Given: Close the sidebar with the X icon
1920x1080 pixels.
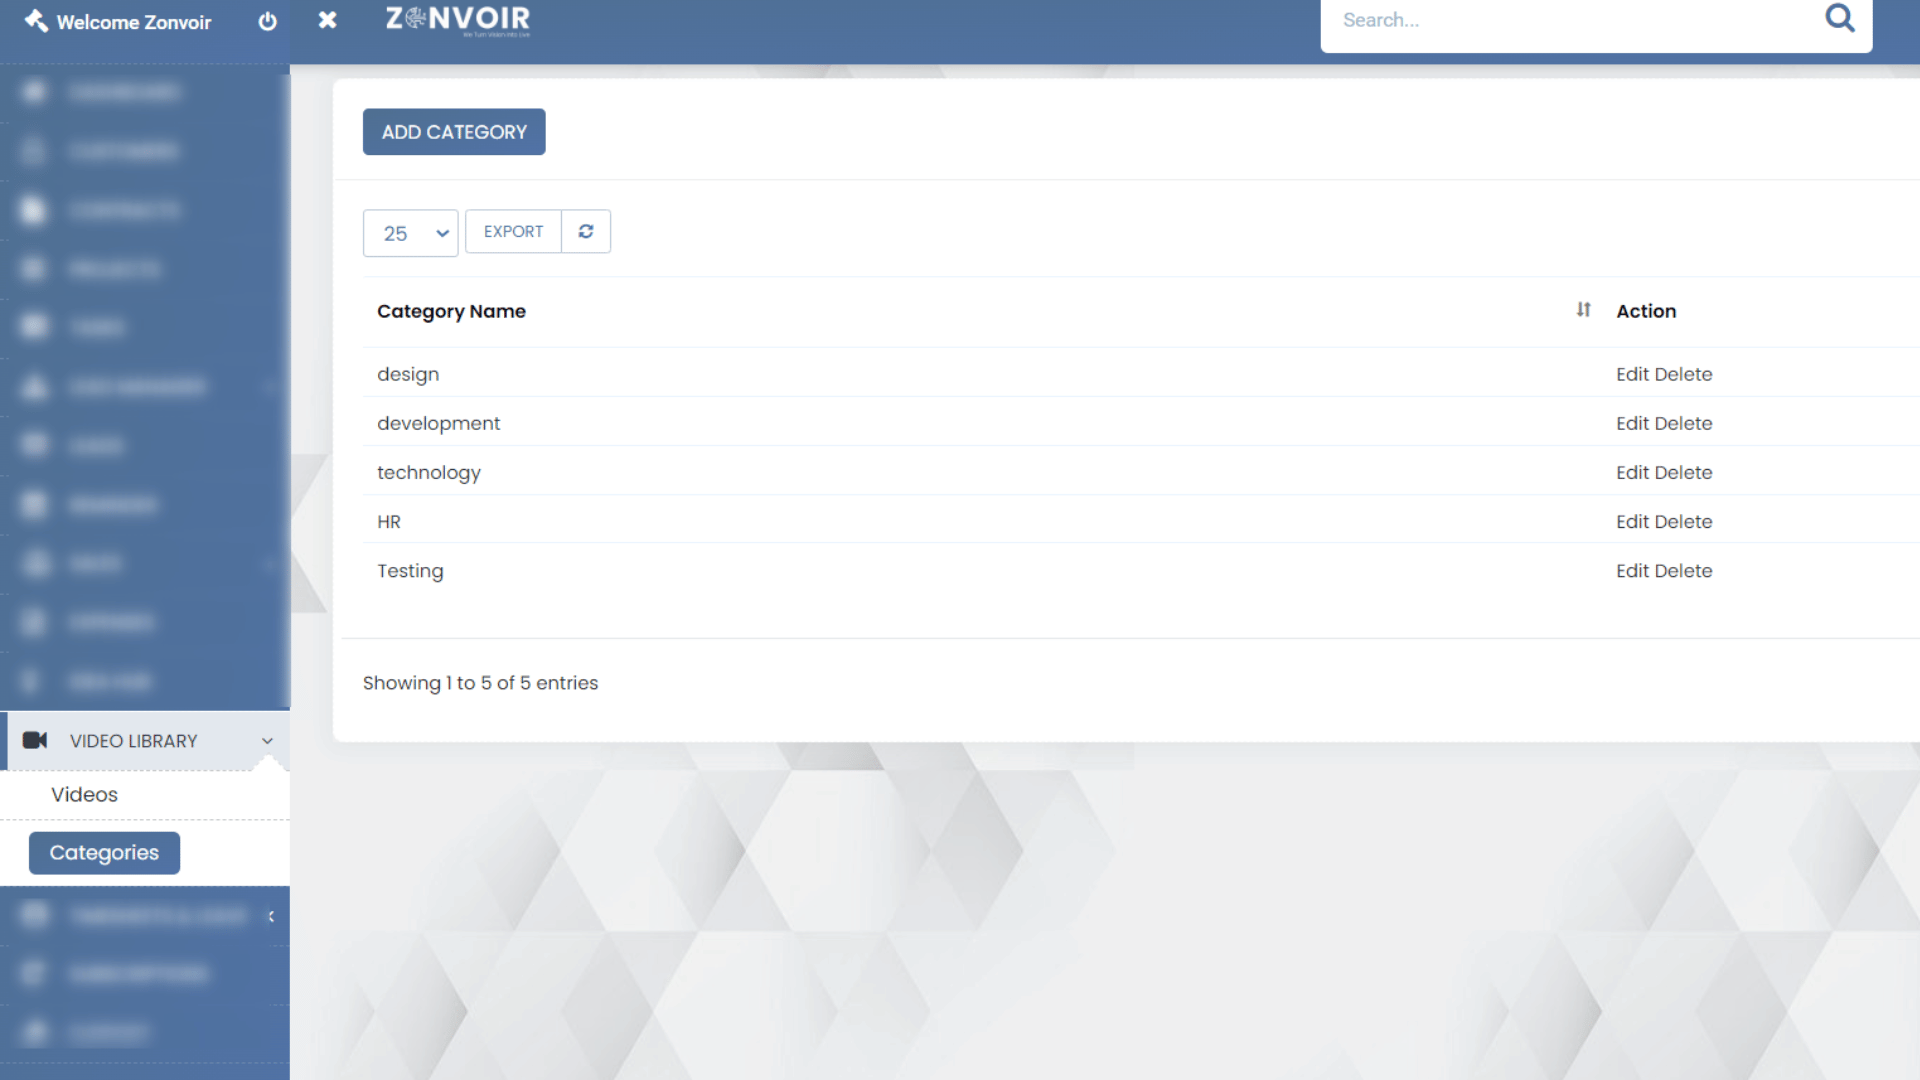Looking at the screenshot, I should point(327,20).
